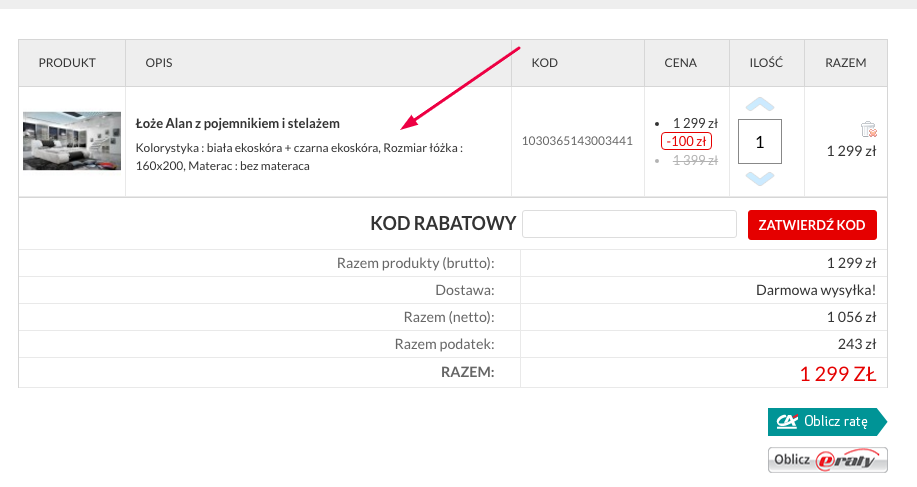Viewport: 917px width, 487px height.
Task: Click the tax amount '243 zł'
Action: pos(857,344)
